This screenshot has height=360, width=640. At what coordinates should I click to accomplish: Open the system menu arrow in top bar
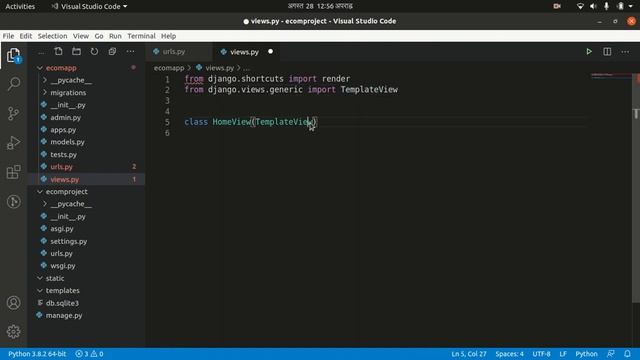point(631,6)
